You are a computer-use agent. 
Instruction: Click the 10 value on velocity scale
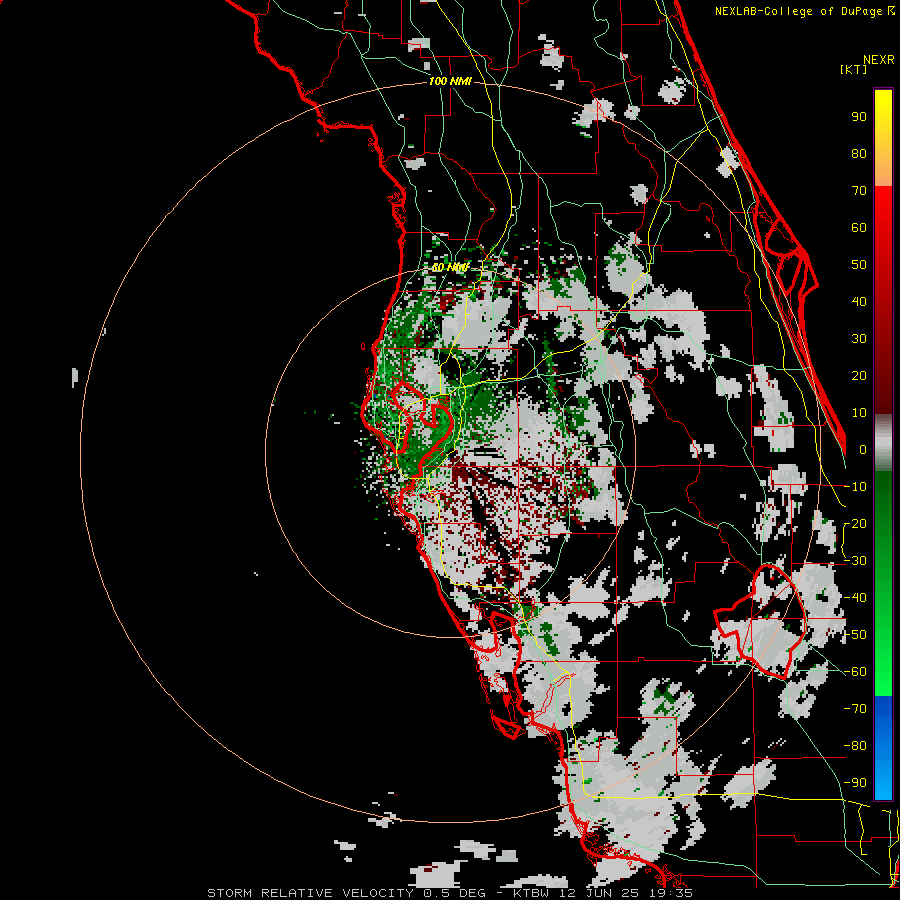[x=859, y=413]
